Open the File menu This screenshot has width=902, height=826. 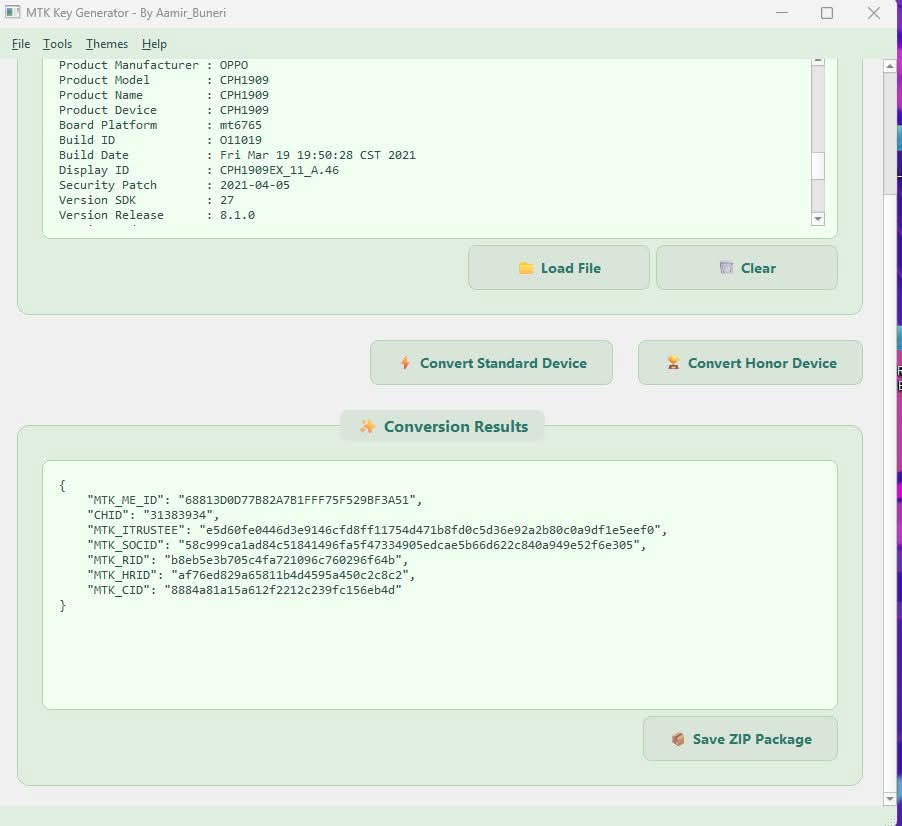pos(21,44)
